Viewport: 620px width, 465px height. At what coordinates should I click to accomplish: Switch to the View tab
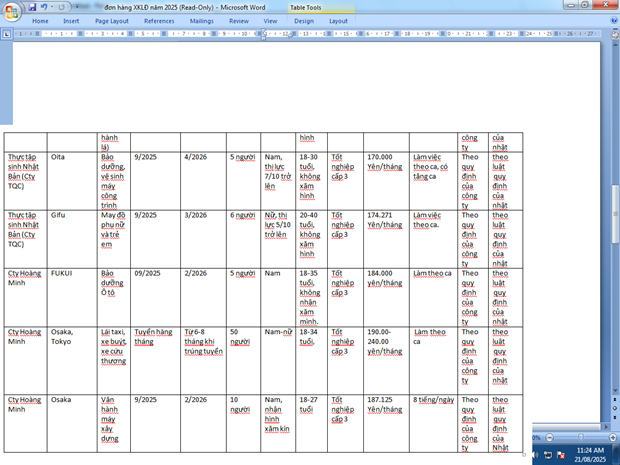point(270,21)
